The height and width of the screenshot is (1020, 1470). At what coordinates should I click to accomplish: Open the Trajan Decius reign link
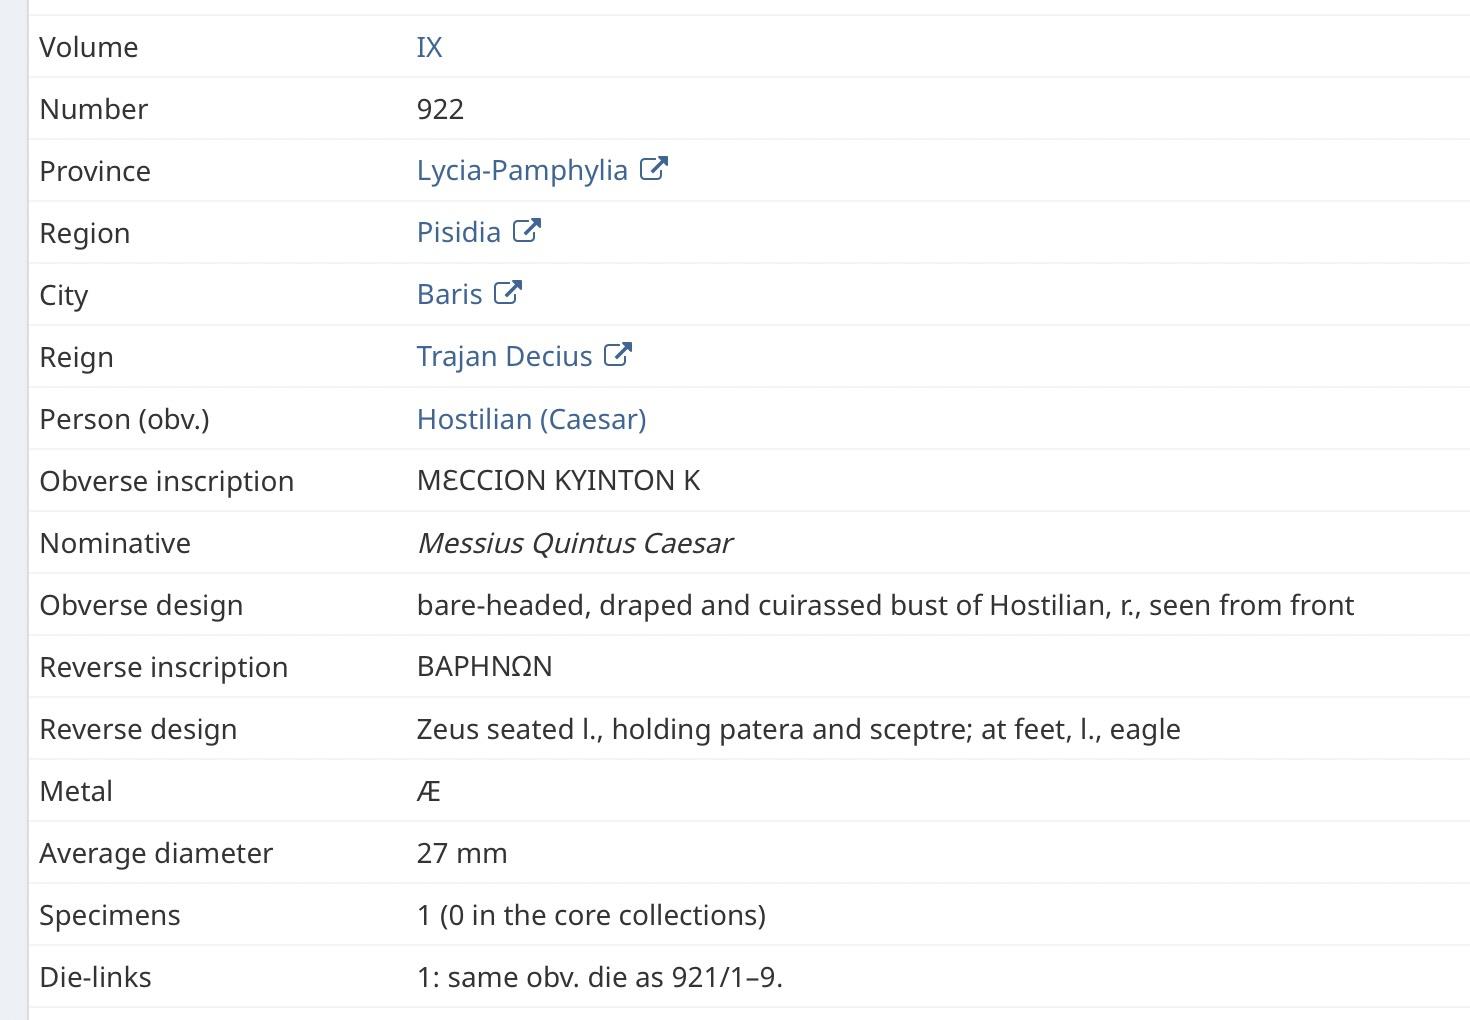pyautogui.click(x=504, y=356)
